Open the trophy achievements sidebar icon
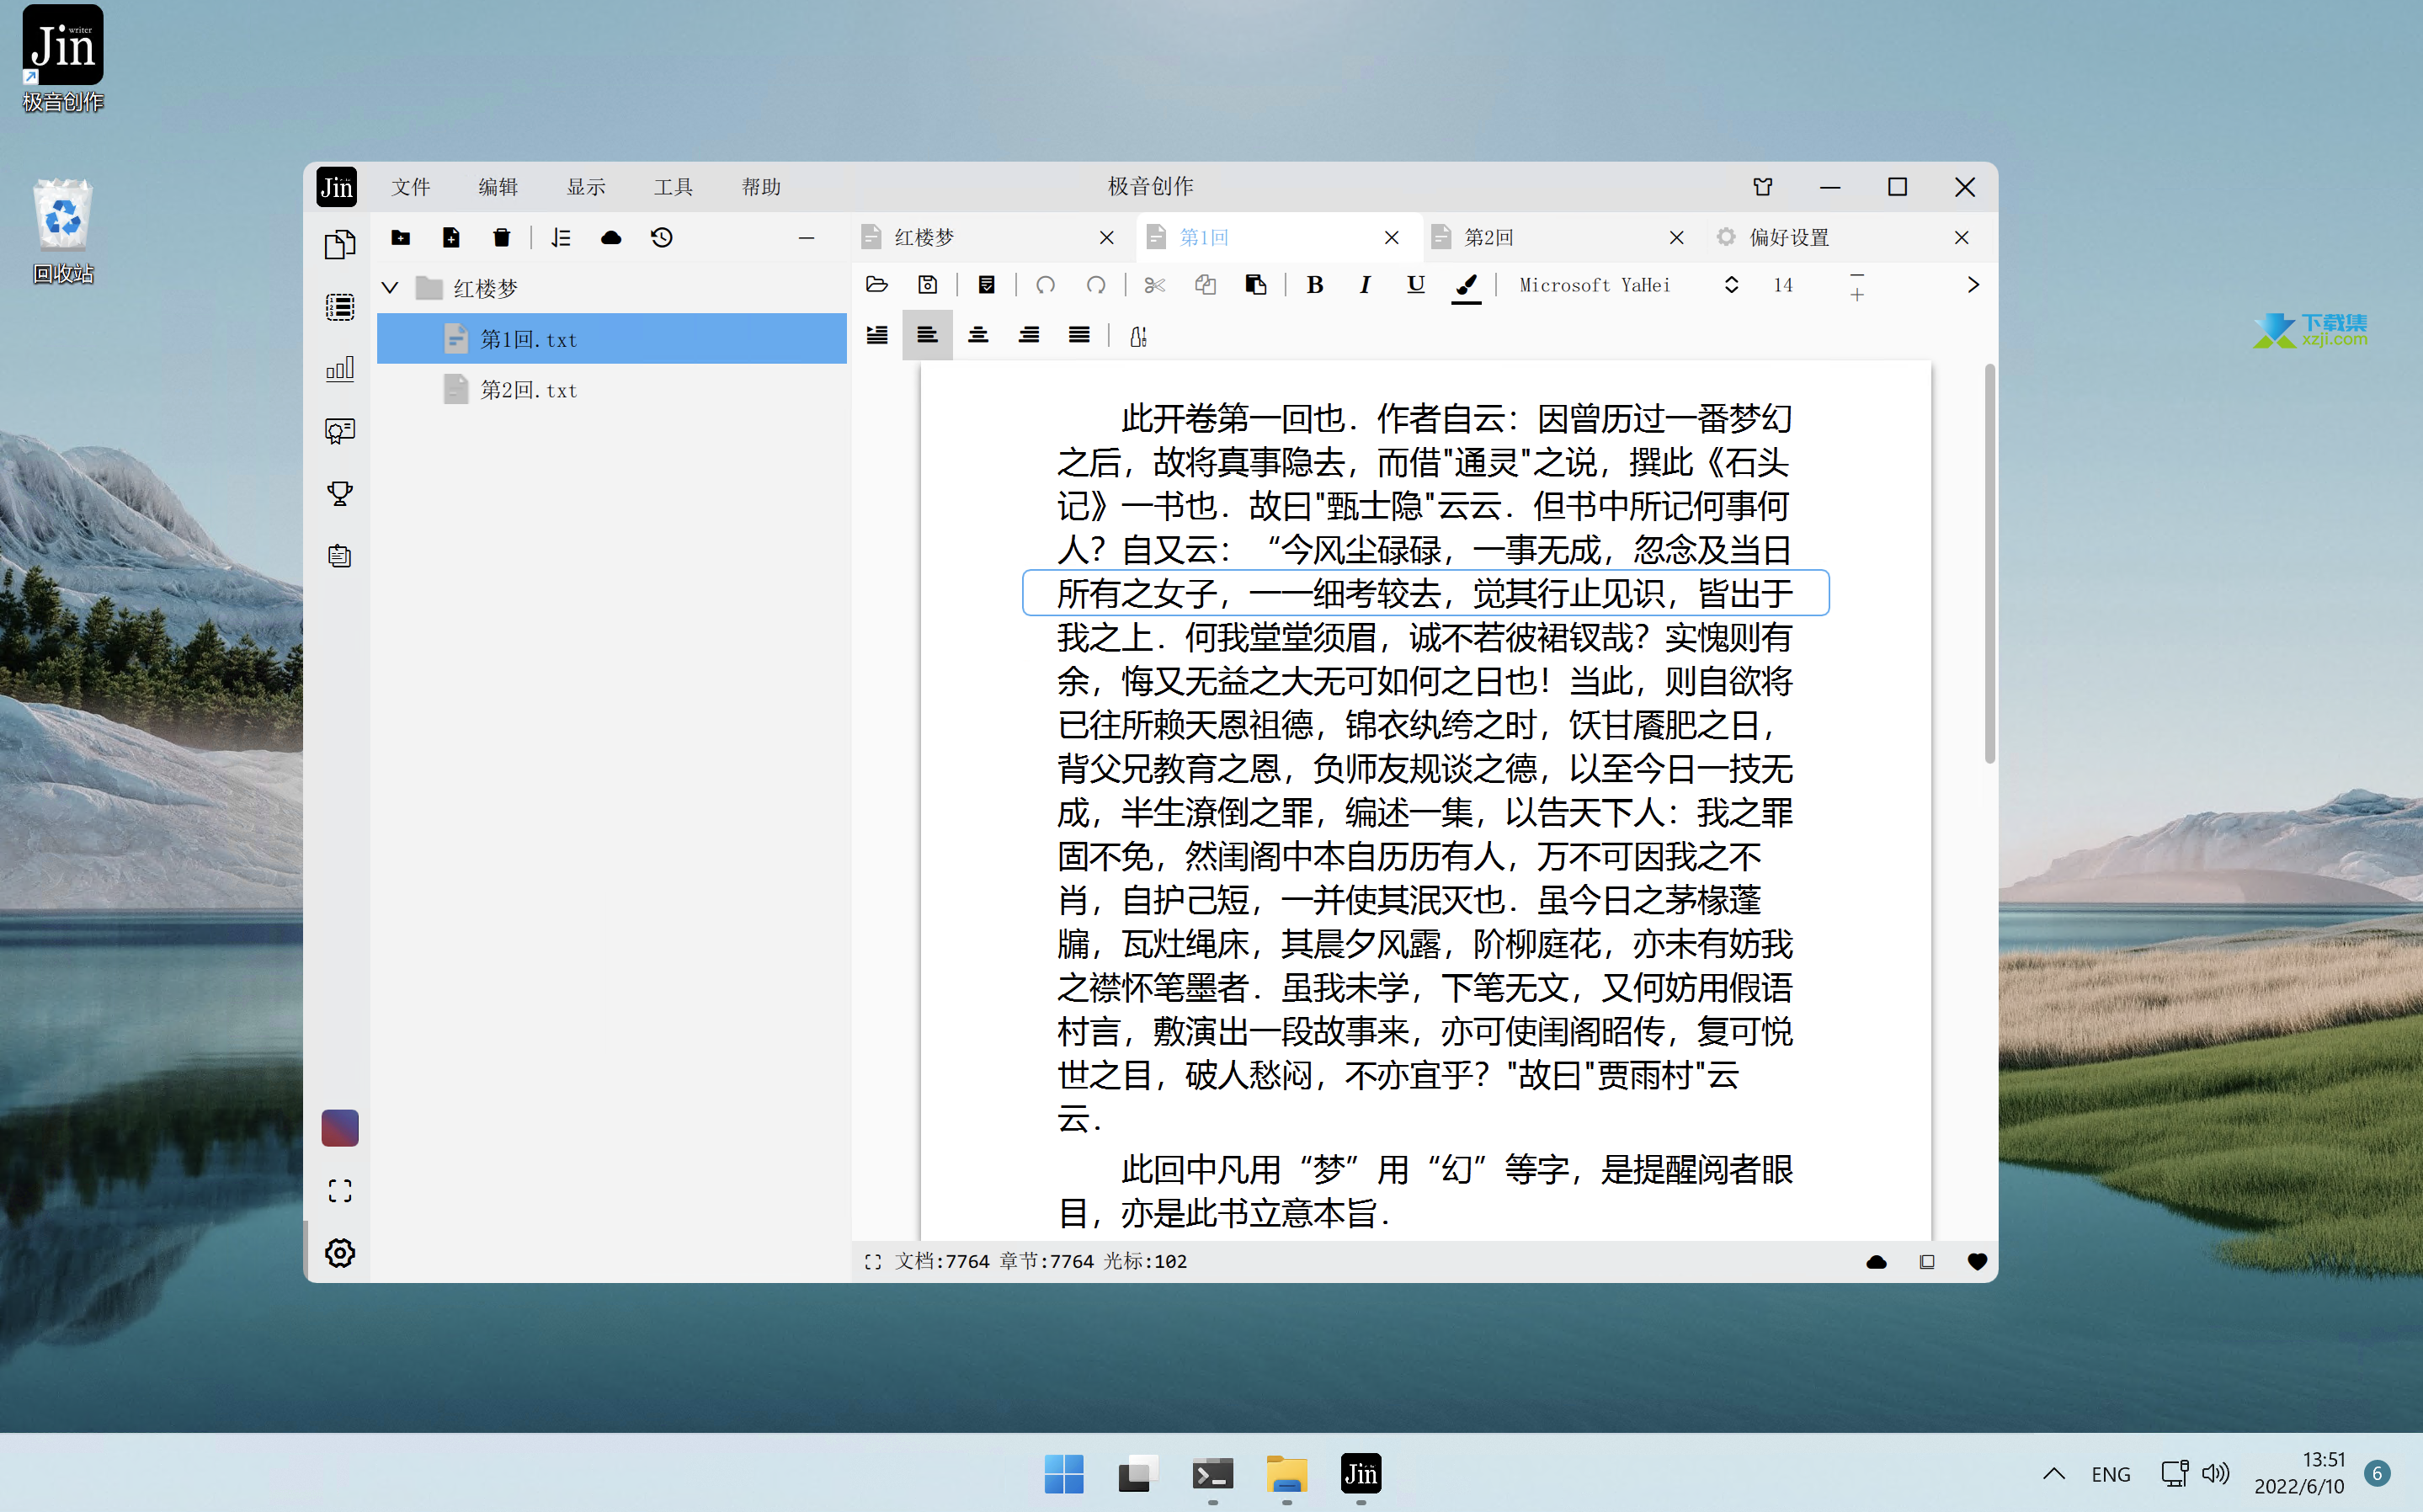This screenshot has height=1512, width=2423. 340,493
